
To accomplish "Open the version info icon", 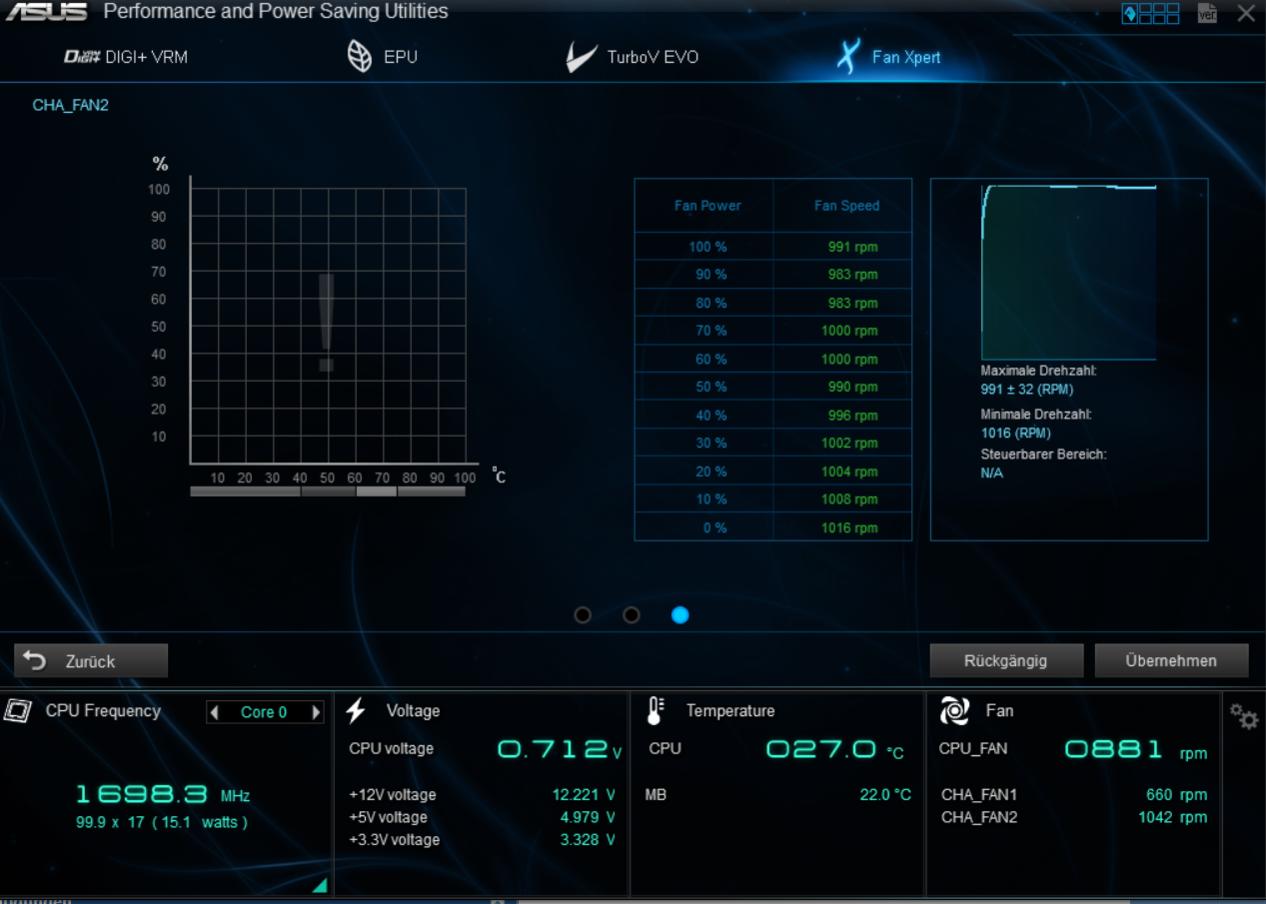I will pyautogui.click(x=1207, y=13).
